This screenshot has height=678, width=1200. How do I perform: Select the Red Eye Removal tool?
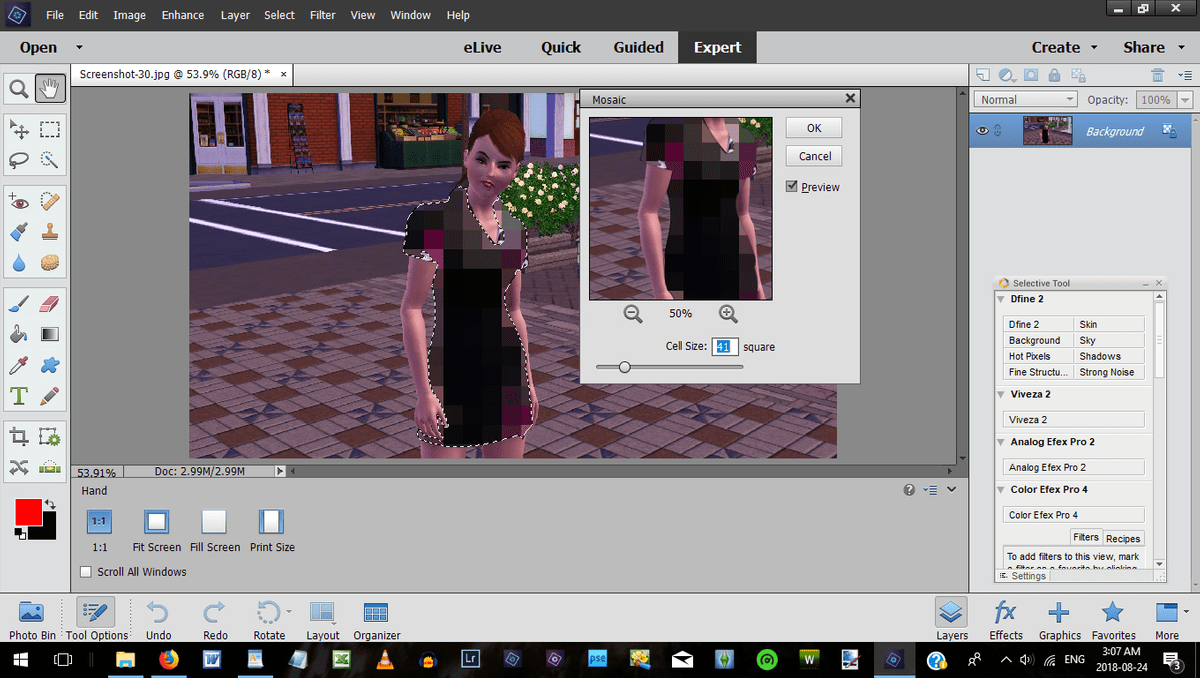[20, 201]
